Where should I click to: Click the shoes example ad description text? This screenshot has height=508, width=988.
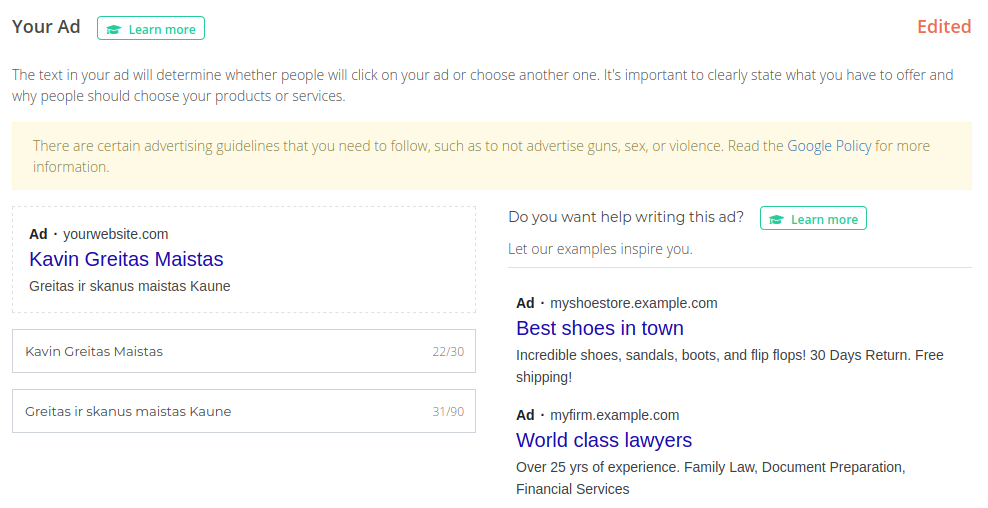tap(729, 366)
